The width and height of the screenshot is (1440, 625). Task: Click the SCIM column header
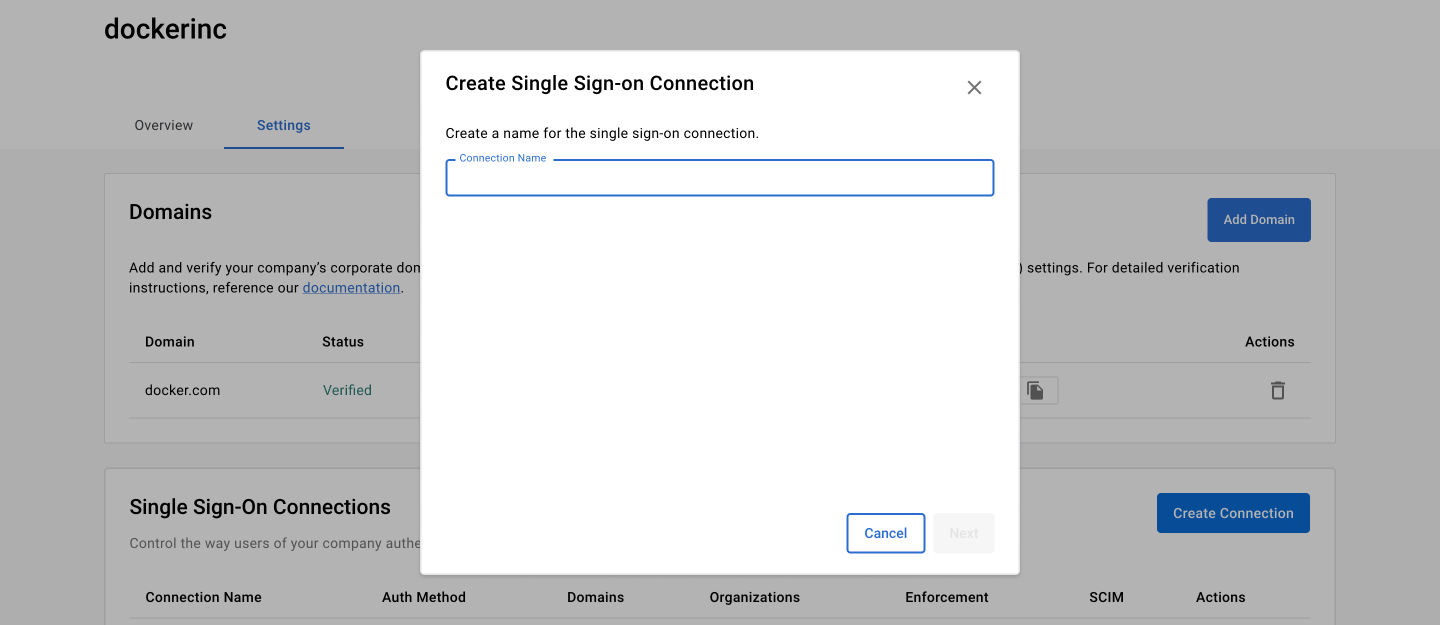click(1106, 597)
